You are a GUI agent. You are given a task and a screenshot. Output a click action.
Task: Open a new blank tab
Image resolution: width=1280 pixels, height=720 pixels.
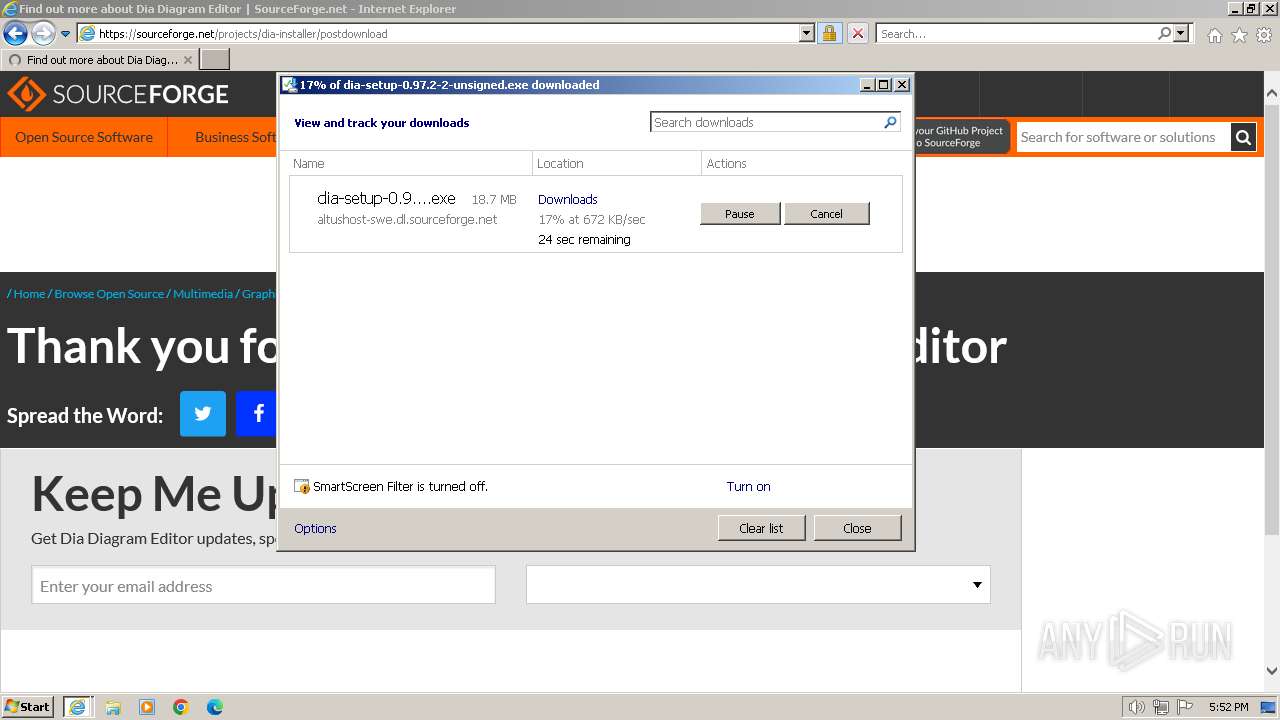click(x=215, y=60)
